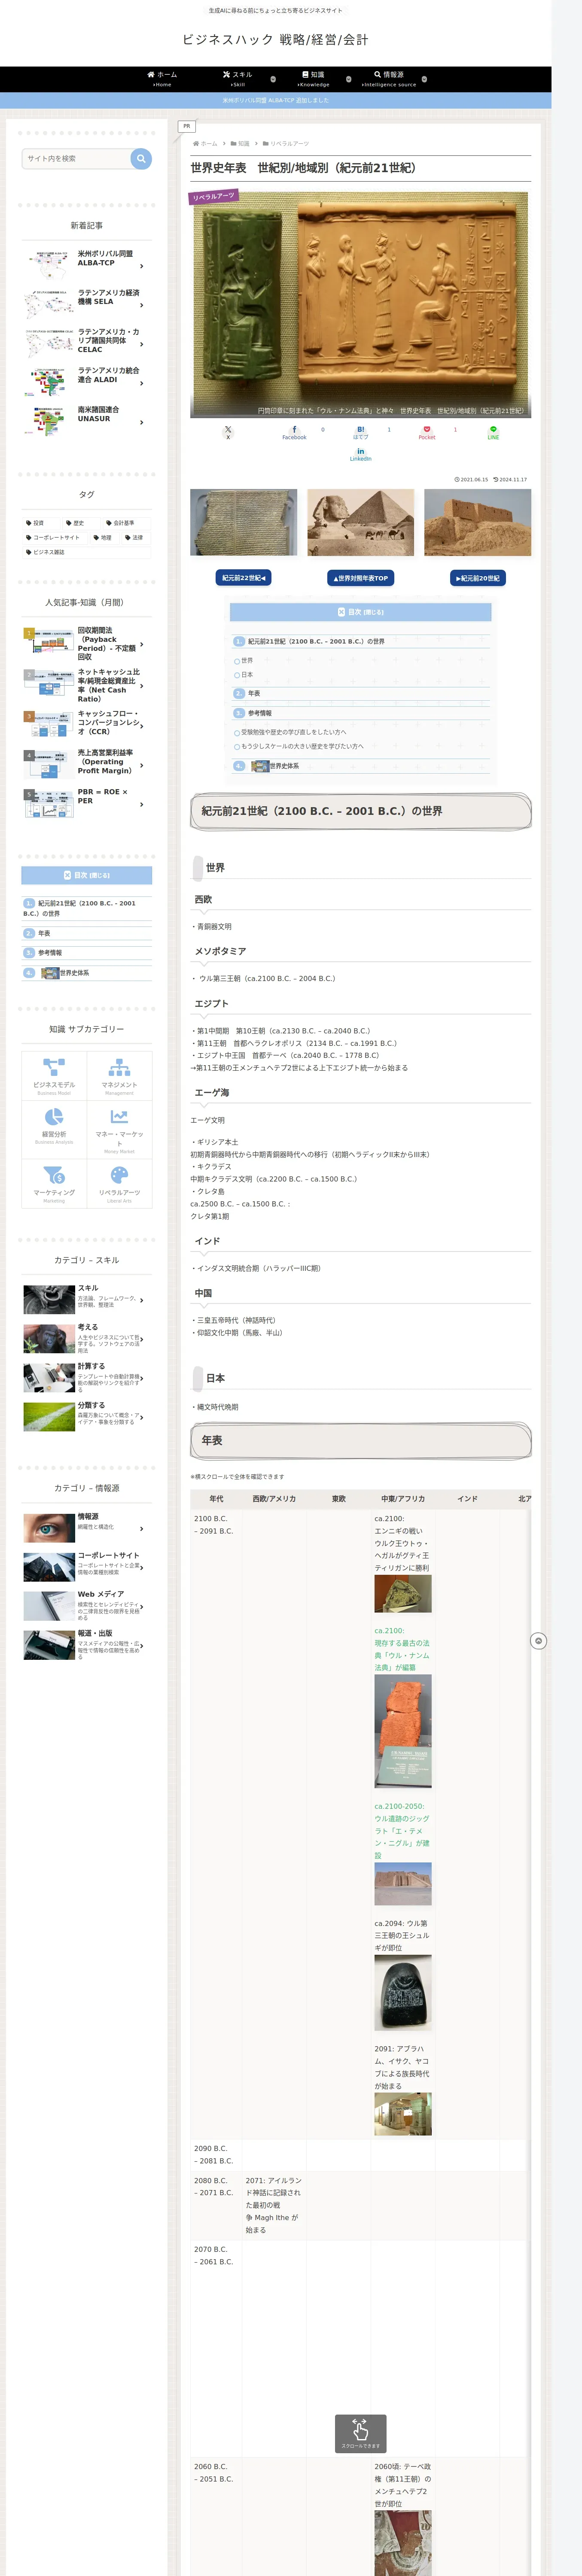
Task: Share the article on Facebook
Action: point(294,432)
